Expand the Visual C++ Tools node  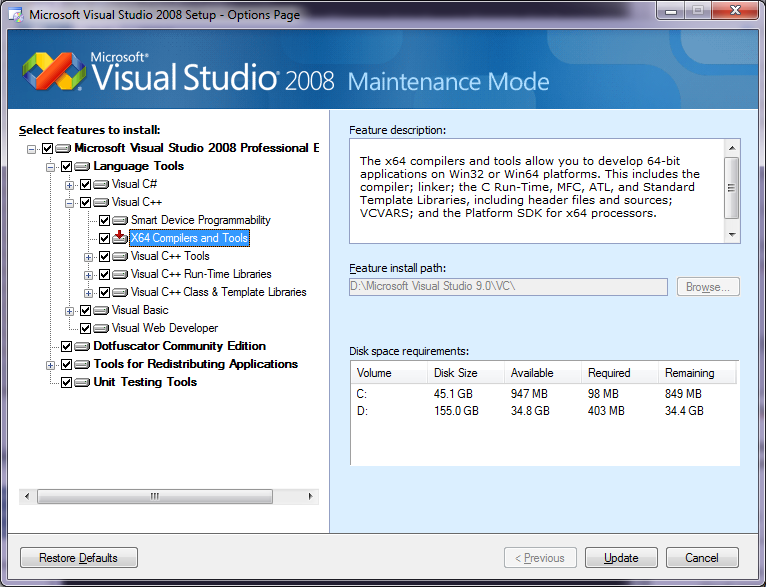tap(88, 257)
